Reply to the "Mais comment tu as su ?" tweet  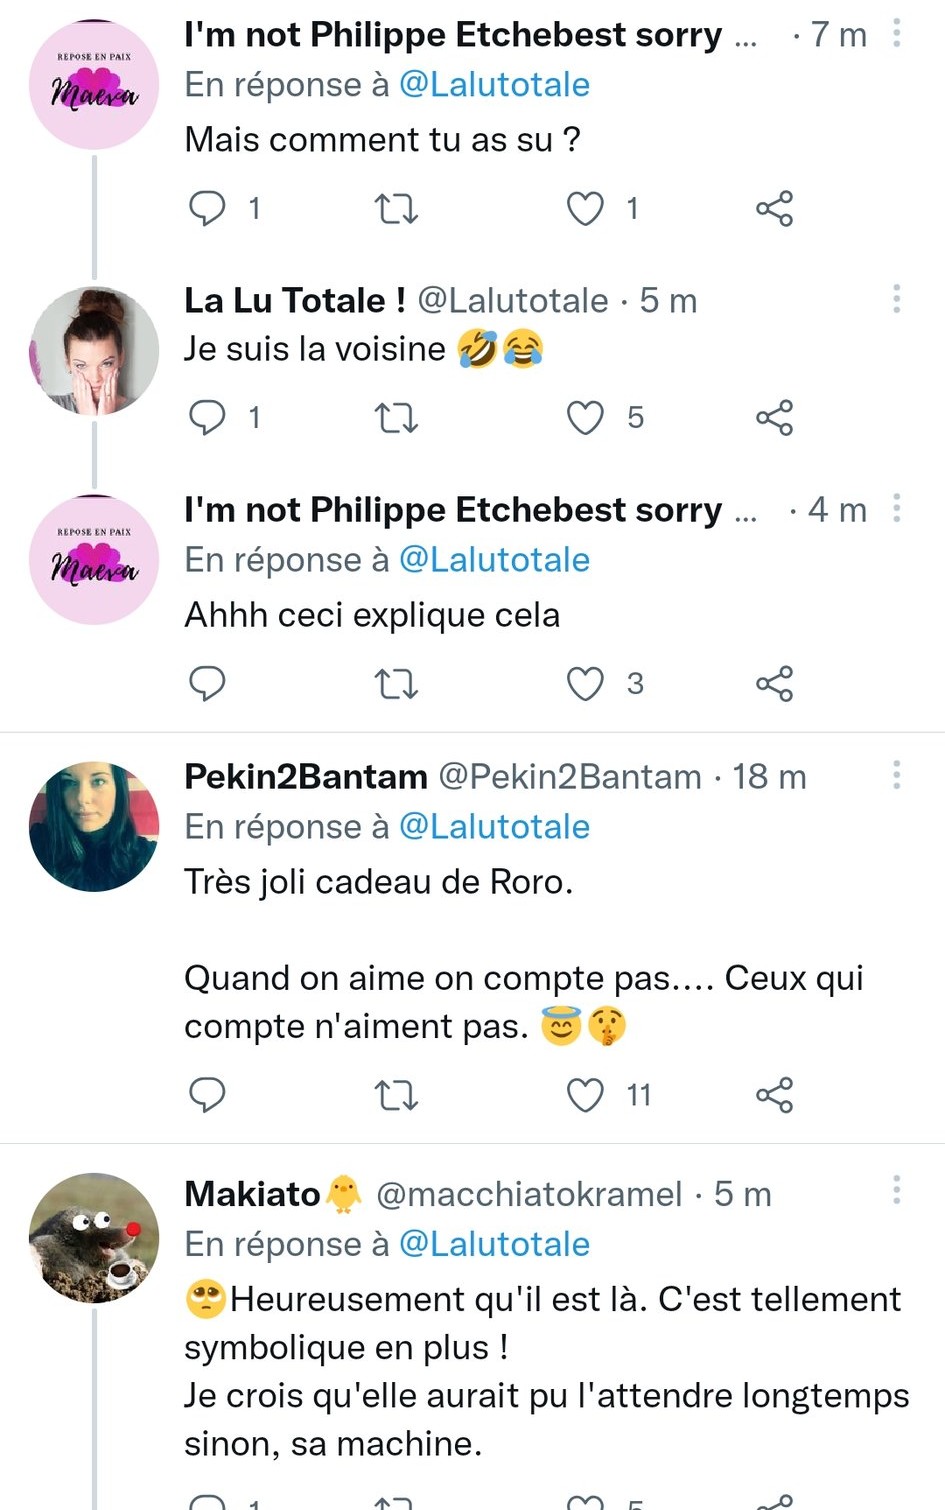click(x=207, y=208)
